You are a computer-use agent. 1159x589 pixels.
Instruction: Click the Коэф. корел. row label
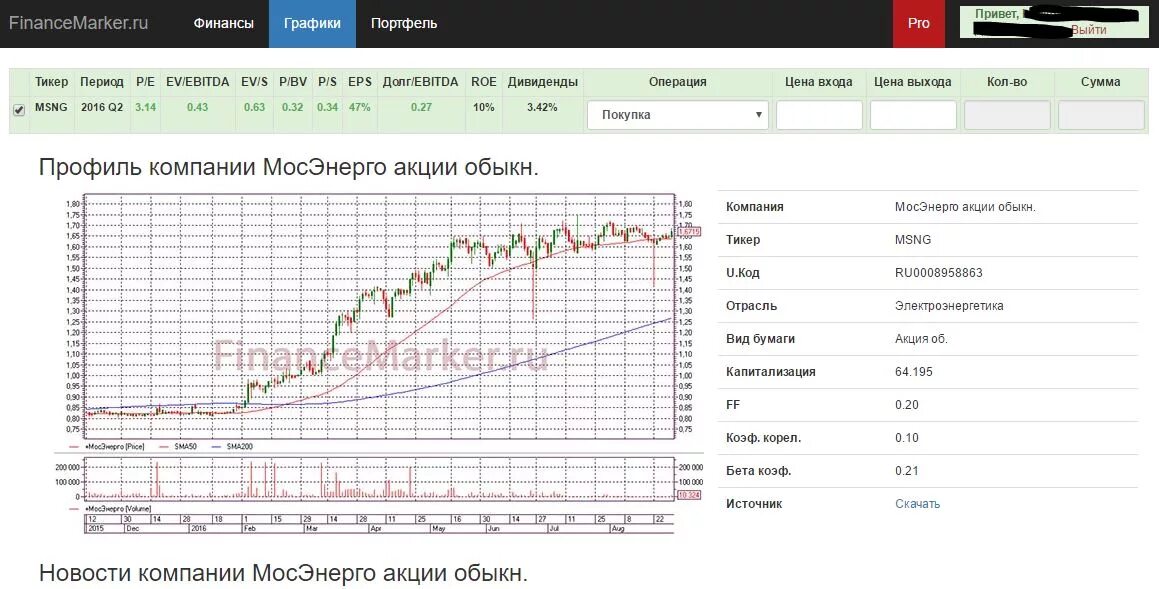764,438
